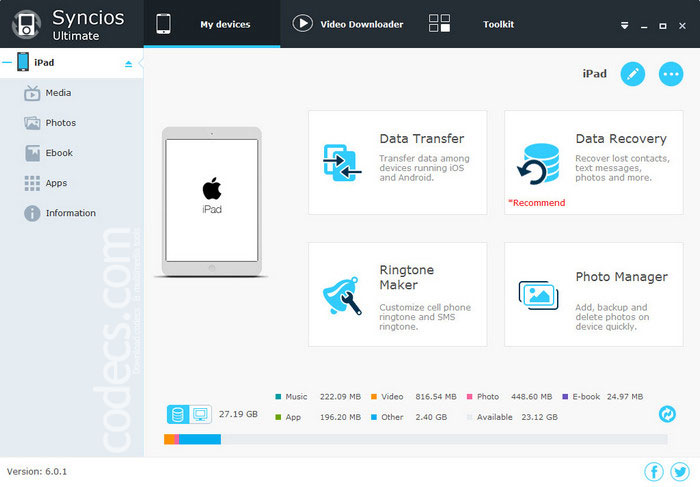Screen dimensions: 700x487
Task: Click the Other legend color swatch
Action: [374, 417]
